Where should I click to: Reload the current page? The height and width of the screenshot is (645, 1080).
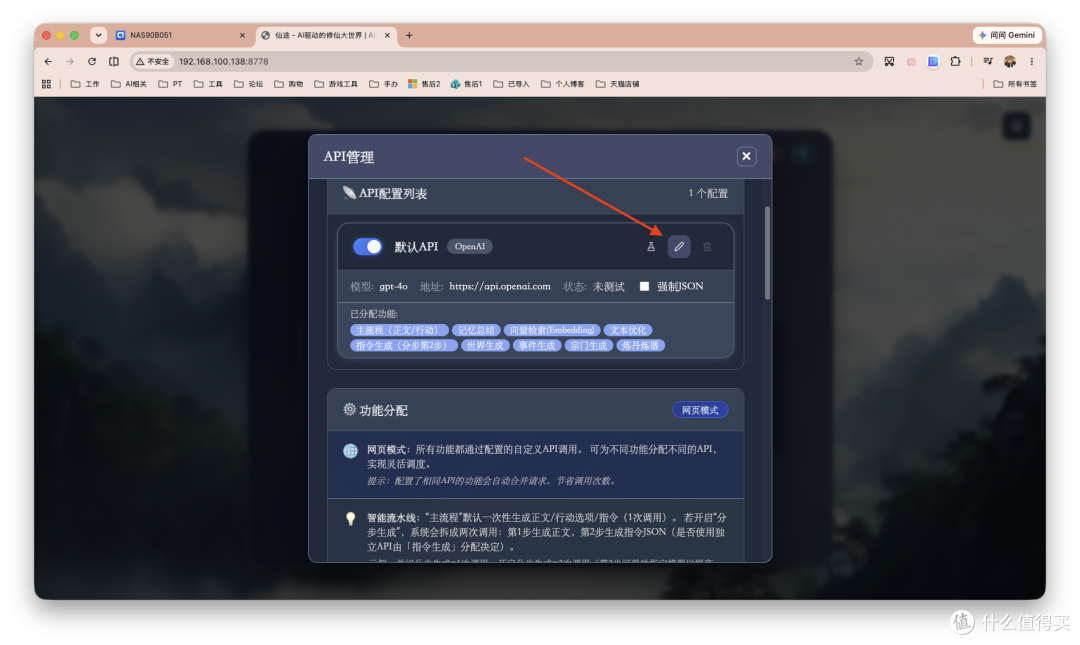(x=92, y=61)
